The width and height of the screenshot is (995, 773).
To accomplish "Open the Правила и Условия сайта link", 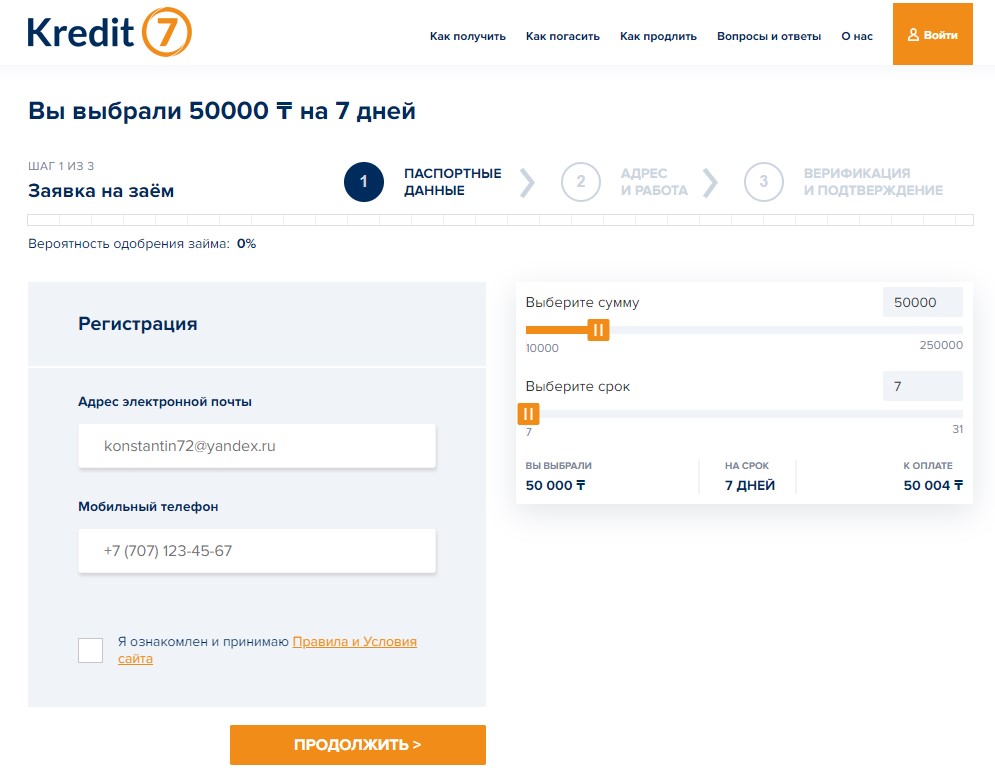I will point(267,650).
